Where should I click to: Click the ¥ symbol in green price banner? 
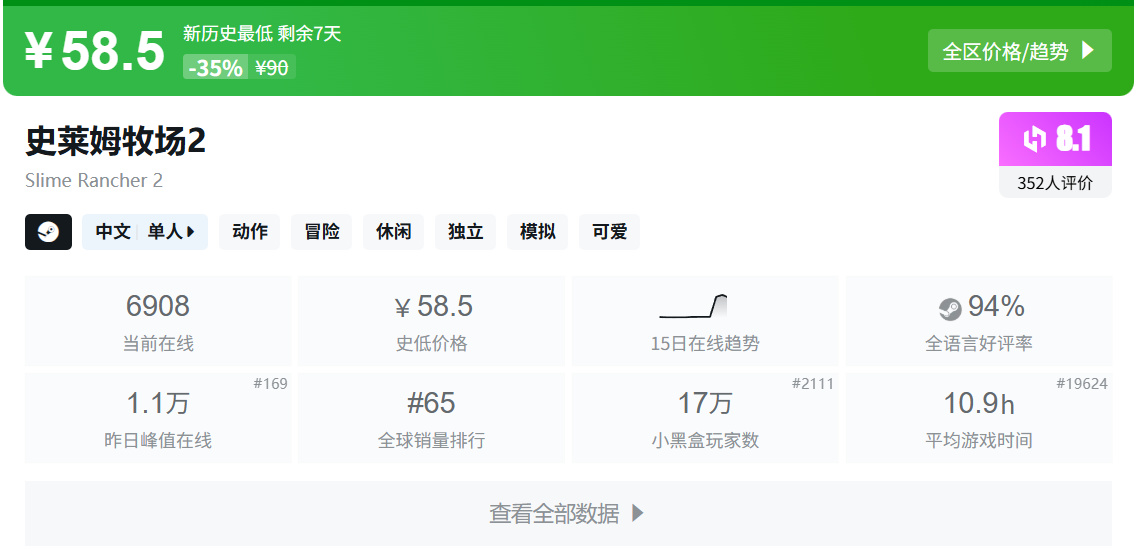(x=38, y=52)
